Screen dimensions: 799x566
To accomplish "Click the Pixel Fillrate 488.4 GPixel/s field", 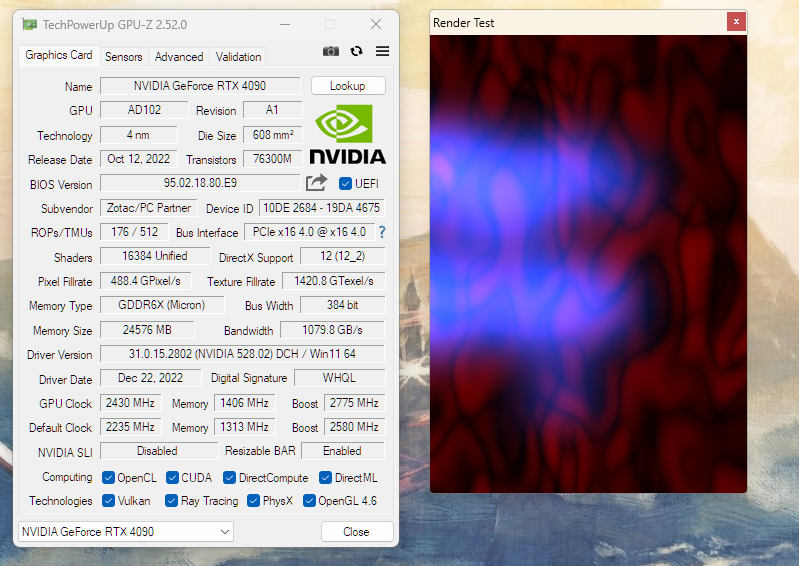I will 146,281.
